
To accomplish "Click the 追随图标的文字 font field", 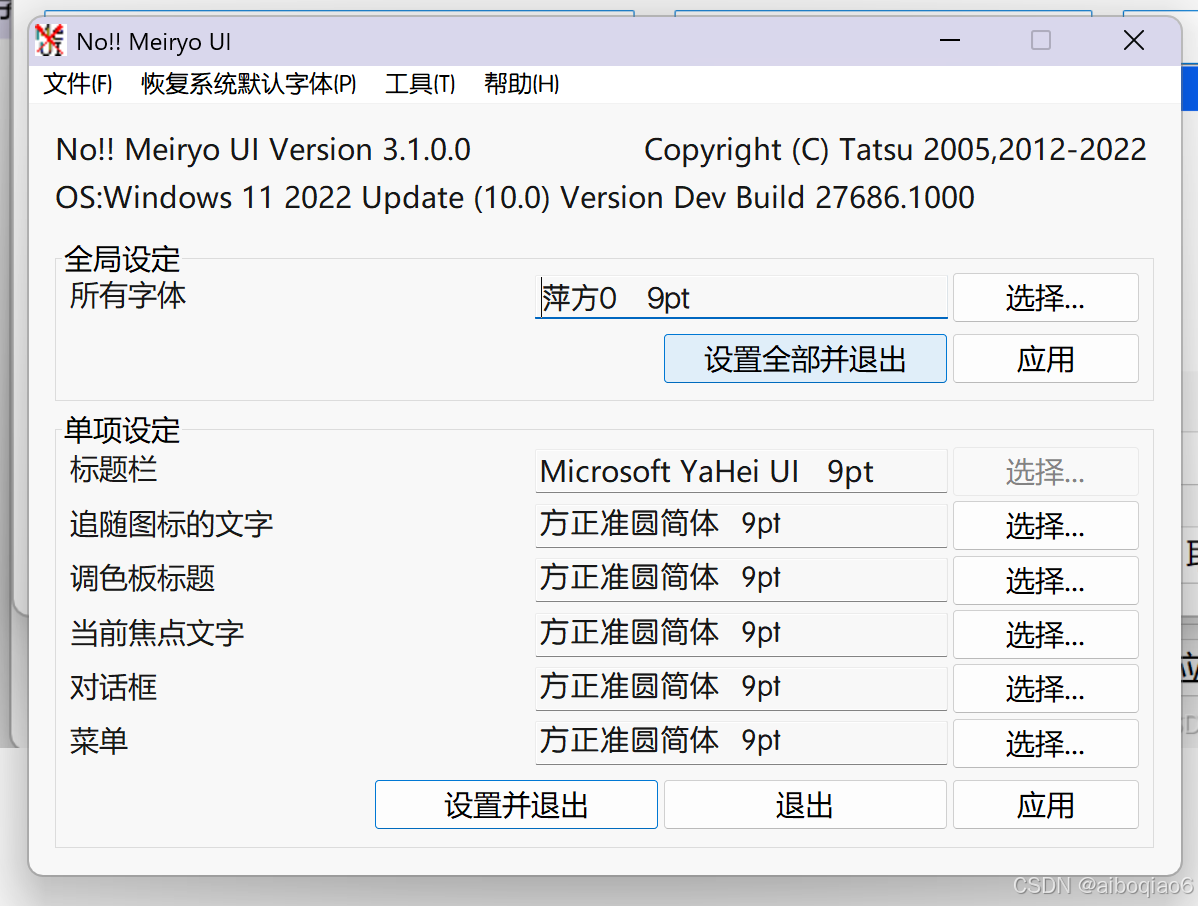I will point(741,525).
